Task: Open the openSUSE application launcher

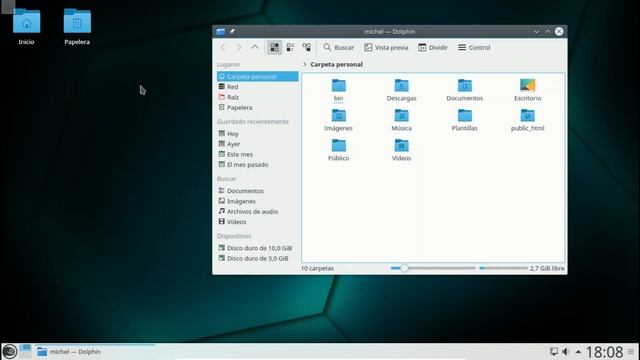Action: click(9, 351)
